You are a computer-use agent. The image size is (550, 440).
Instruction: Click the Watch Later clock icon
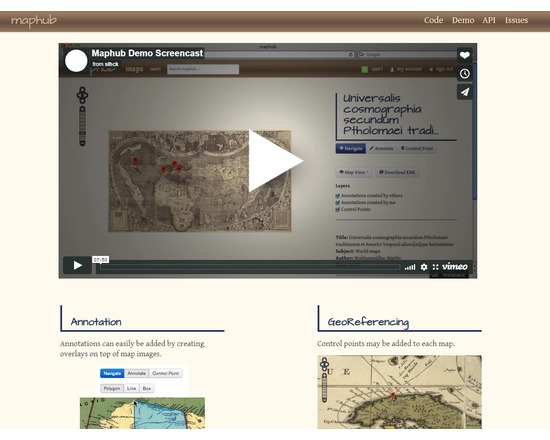coord(464,74)
